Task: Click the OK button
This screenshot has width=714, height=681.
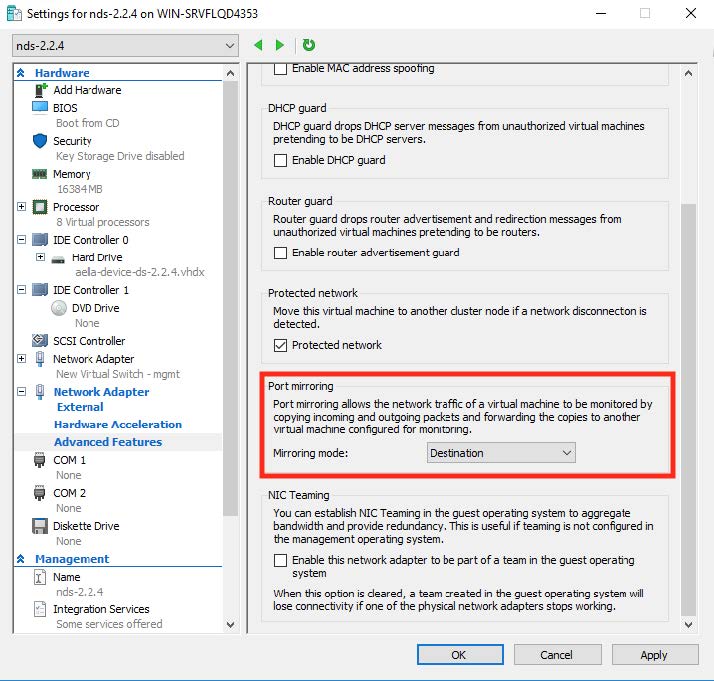Action: (x=458, y=655)
